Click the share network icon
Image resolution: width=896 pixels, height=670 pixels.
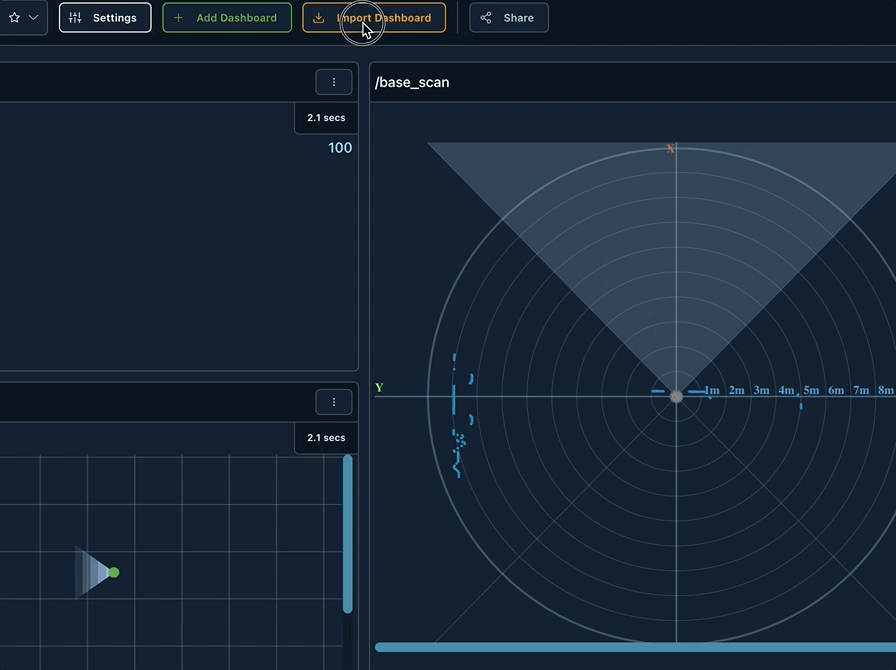click(486, 18)
